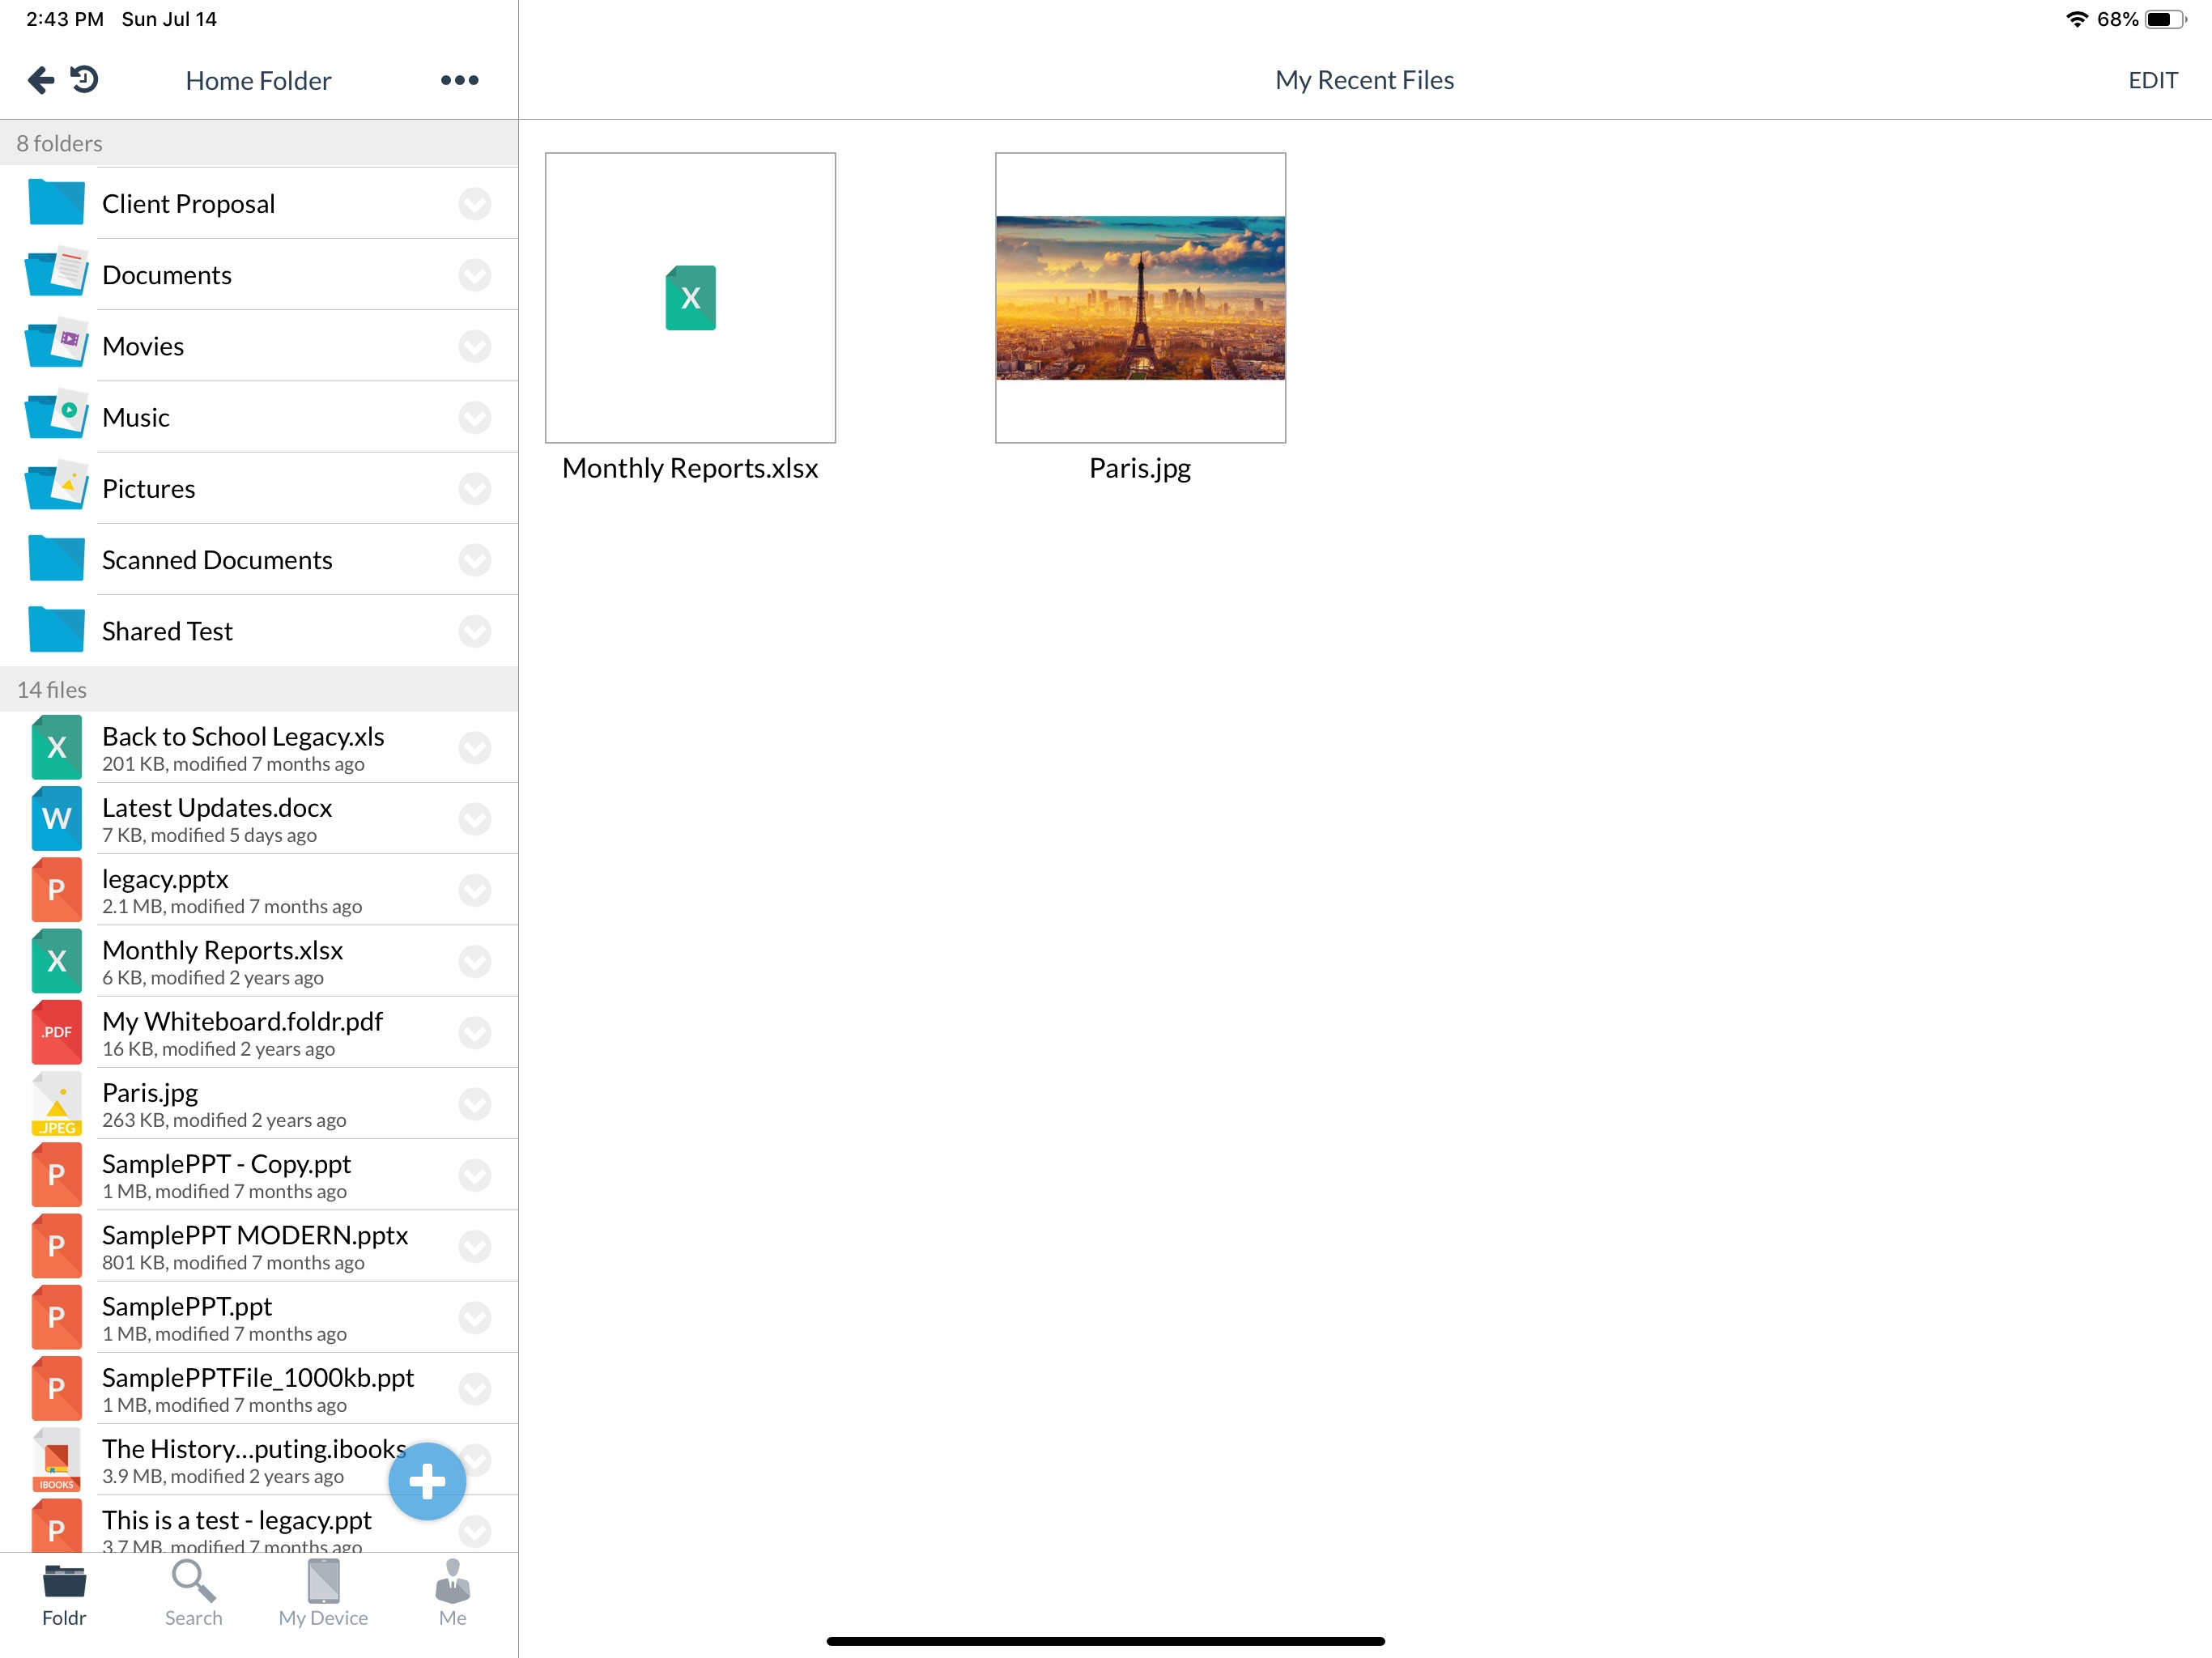The image size is (2212, 1658).
Task: Open the Scanned Documents folder icon
Action: pyautogui.click(x=57, y=559)
